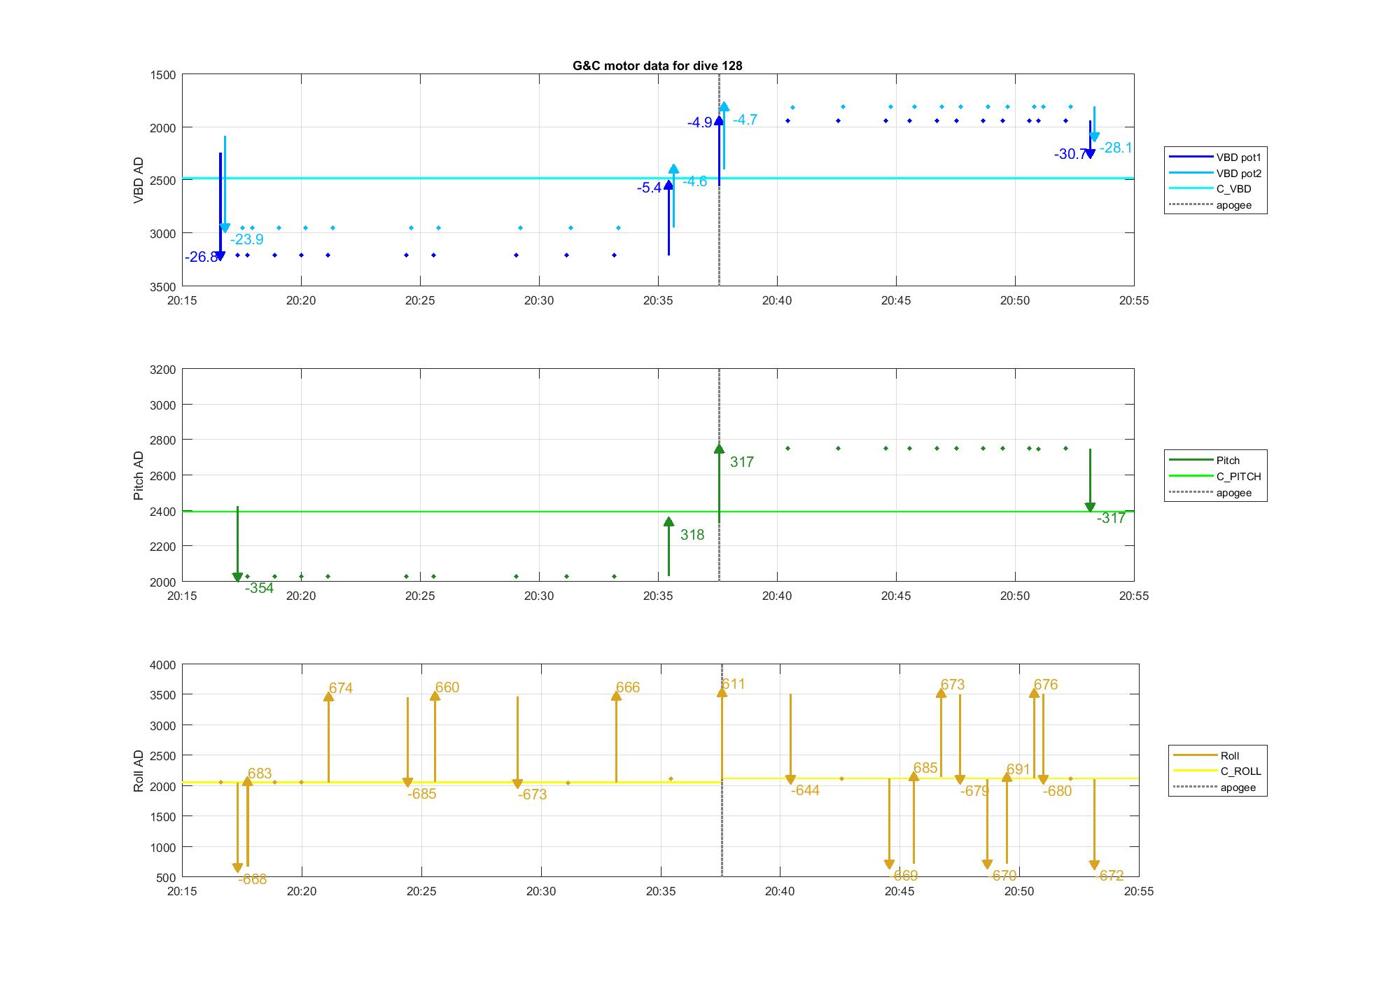Click 'apogee' in the VBD legend
Viewport: 1400px width, 986px height.
pos(1210,205)
